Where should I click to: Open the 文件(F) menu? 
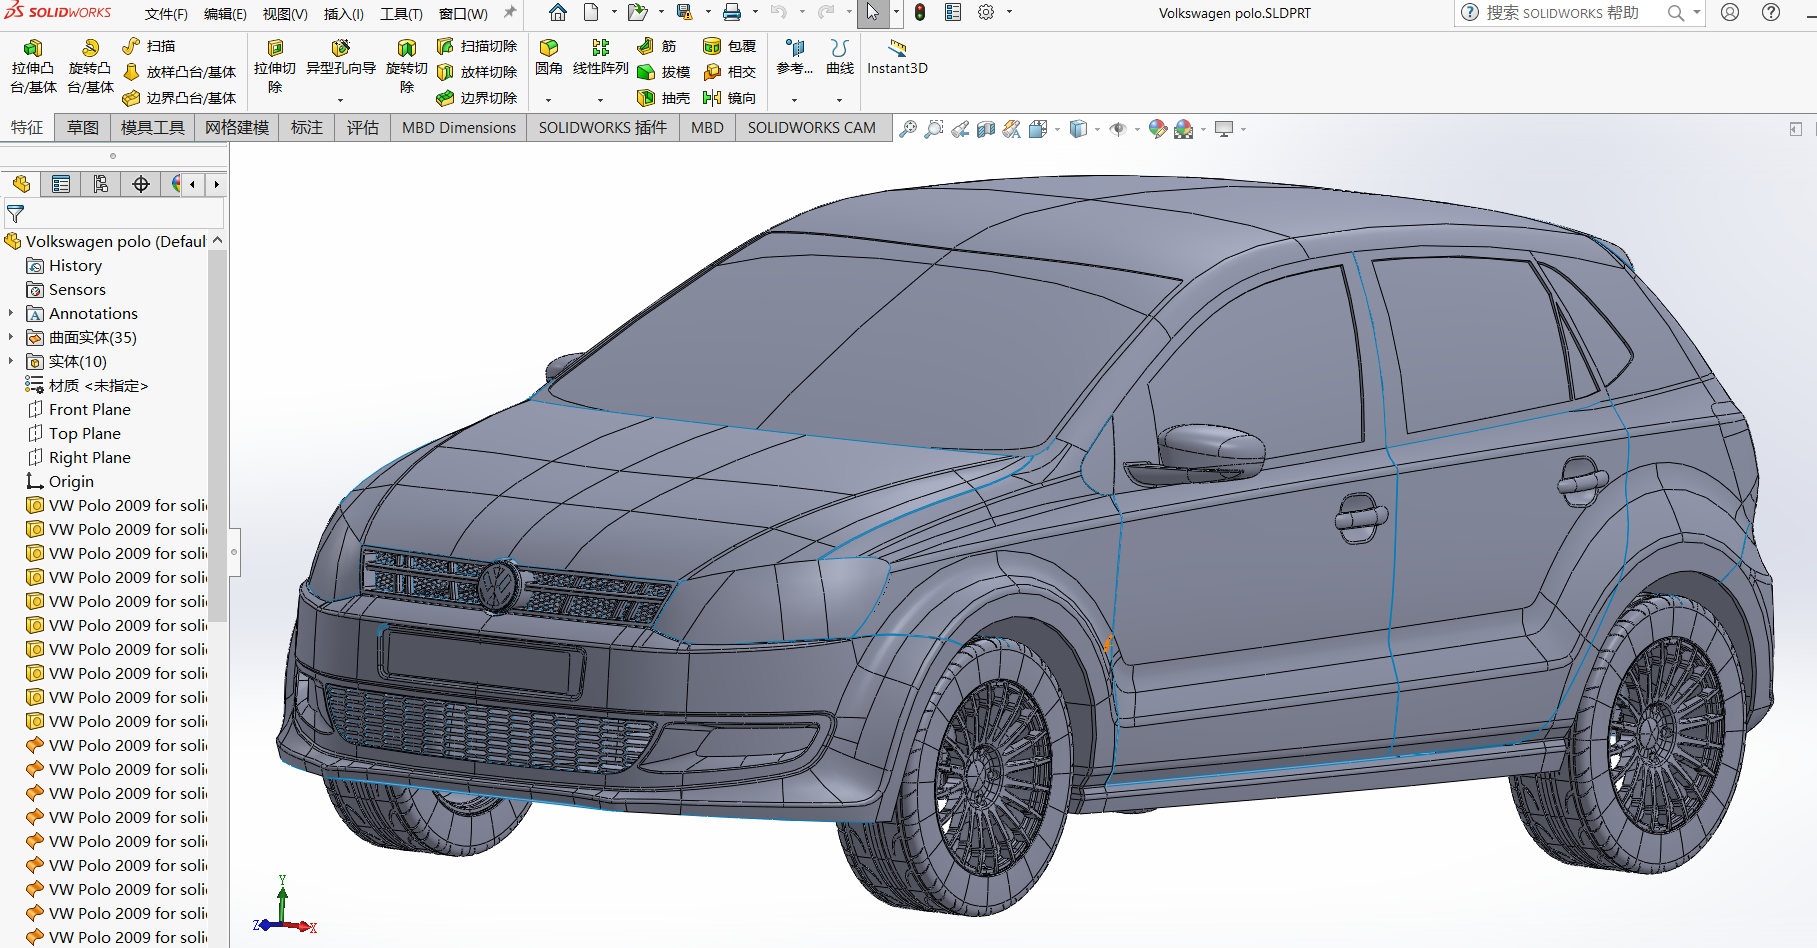tap(166, 14)
